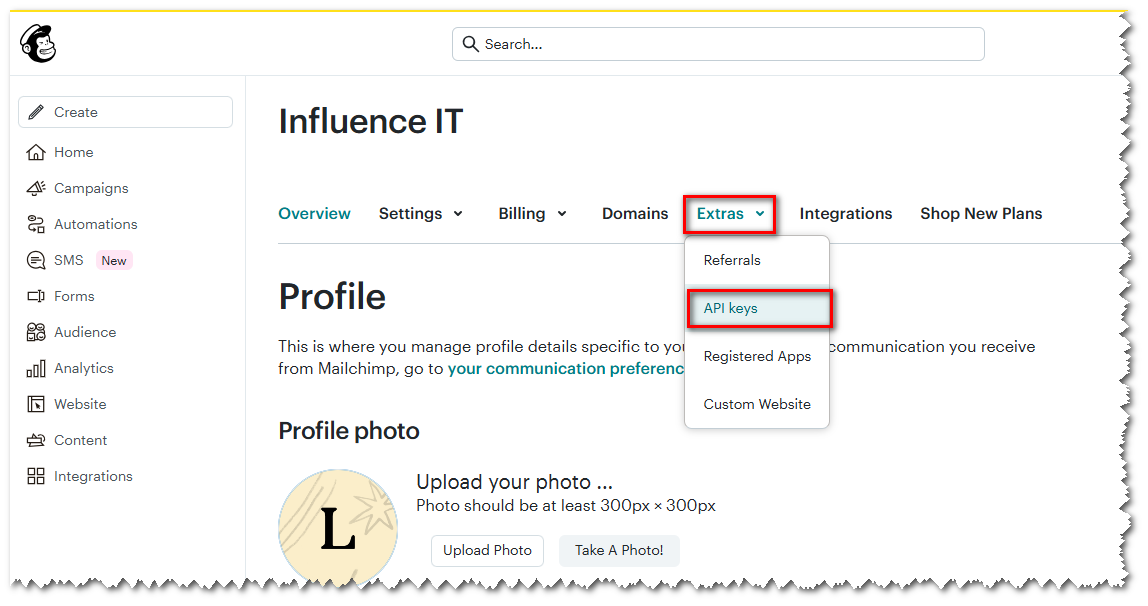
Task: Open the Shop New Plans tab
Action: pyautogui.click(x=981, y=214)
